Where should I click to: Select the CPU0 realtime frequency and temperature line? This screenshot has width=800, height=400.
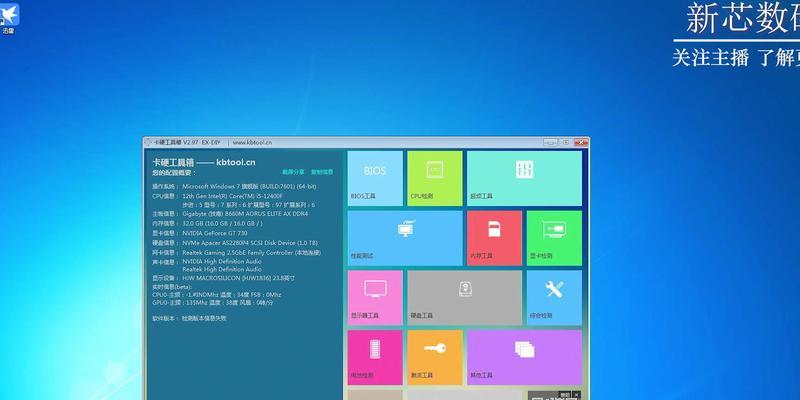click(217, 295)
